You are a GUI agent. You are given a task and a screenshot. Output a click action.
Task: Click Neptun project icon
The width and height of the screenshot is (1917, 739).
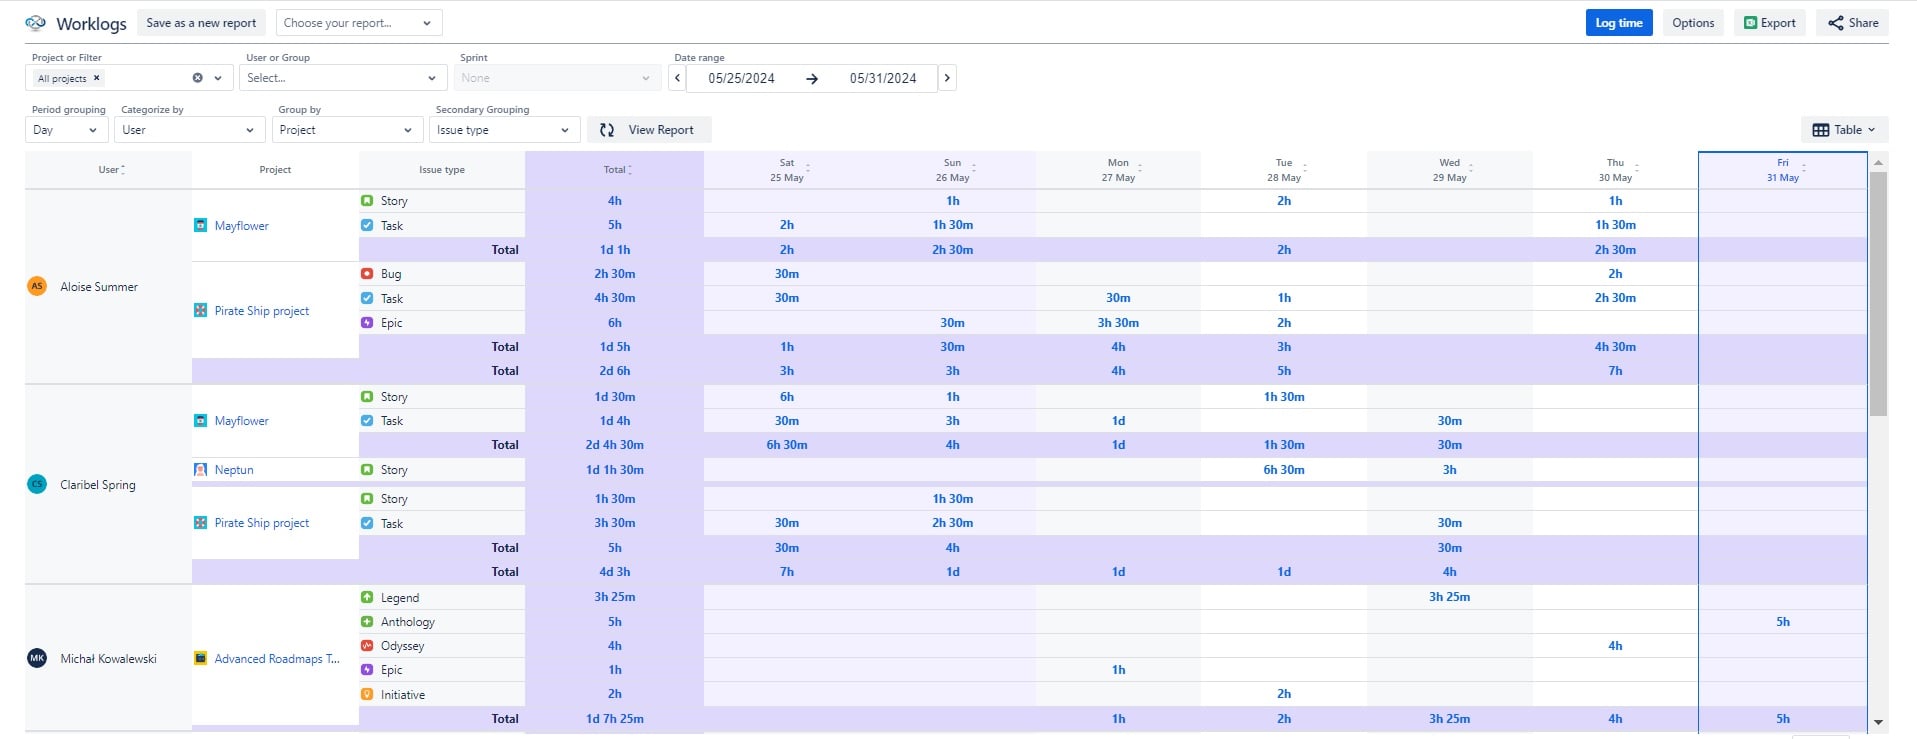[201, 469]
